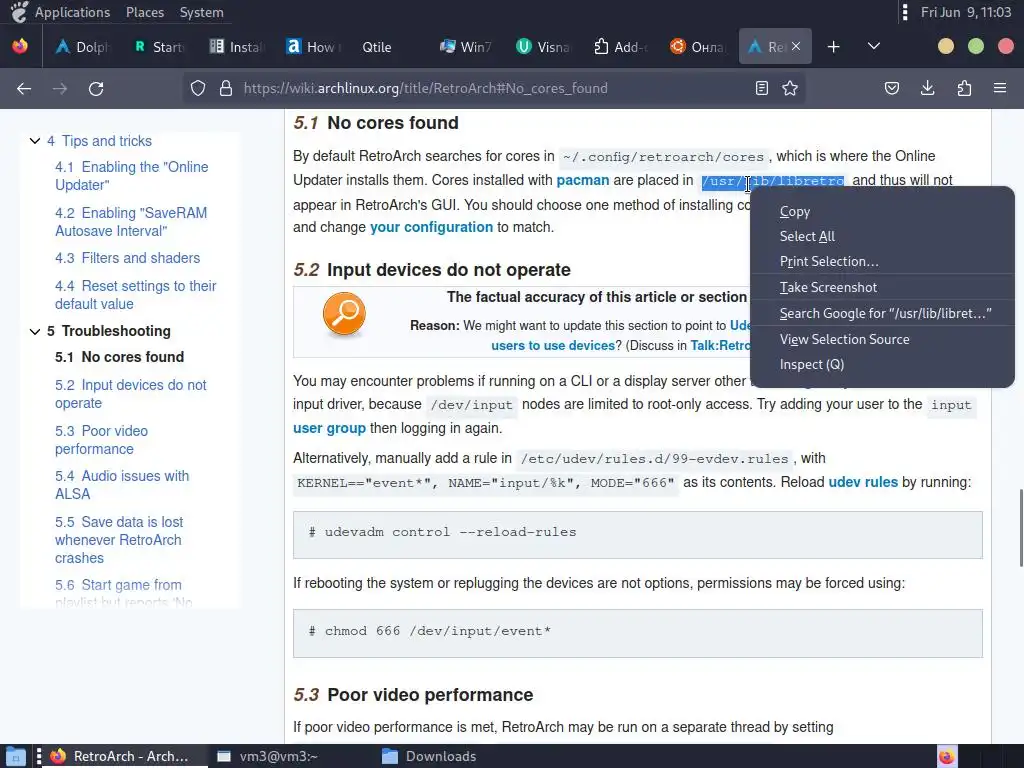
Task: Switch to the 'How' tab
Action: (x=315, y=46)
